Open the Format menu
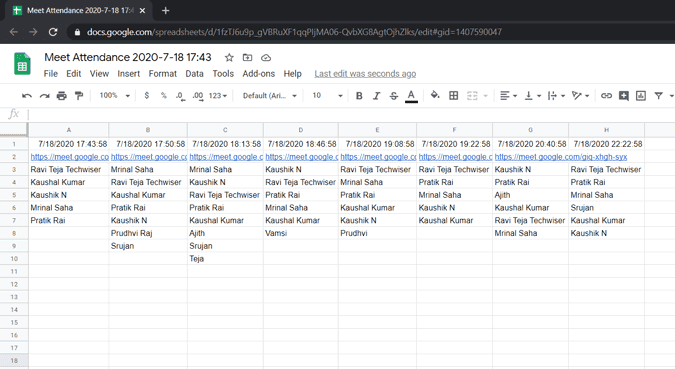The height and width of the screenshot is (369, 675). (x=163, y=74)
